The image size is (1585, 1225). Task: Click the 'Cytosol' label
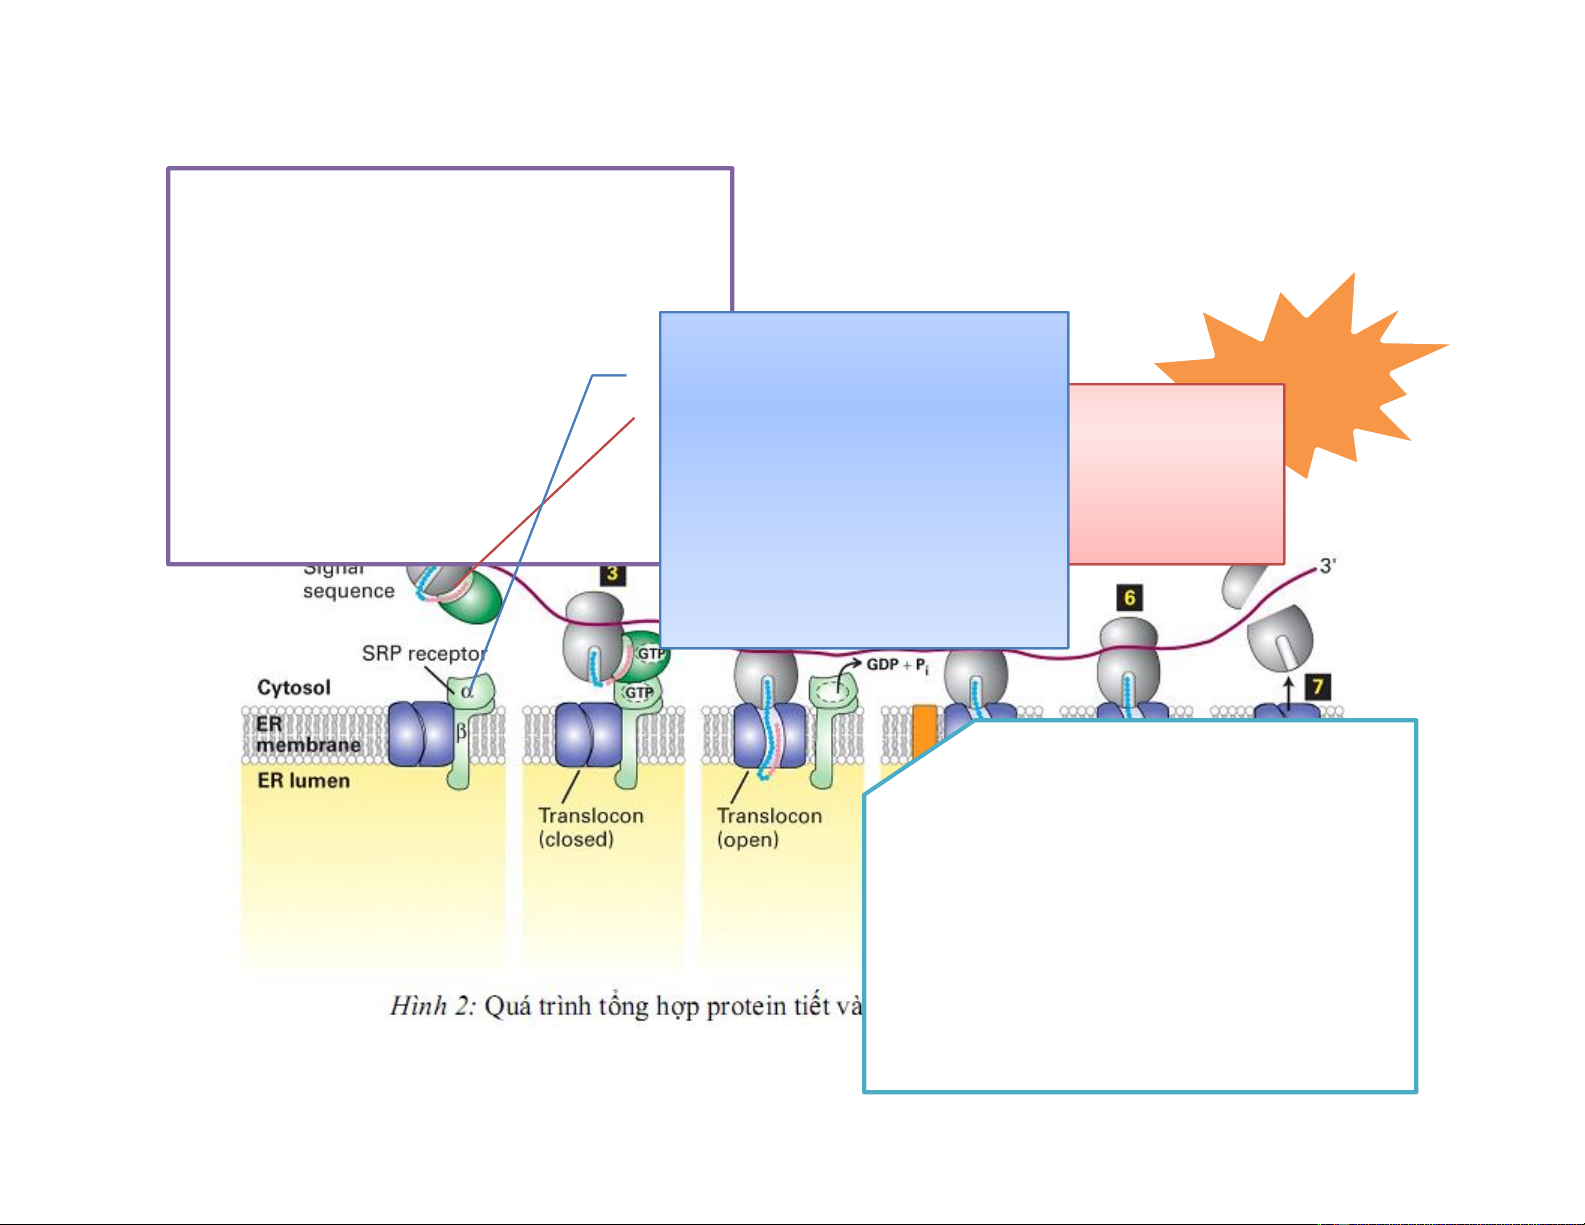[293, 687]
